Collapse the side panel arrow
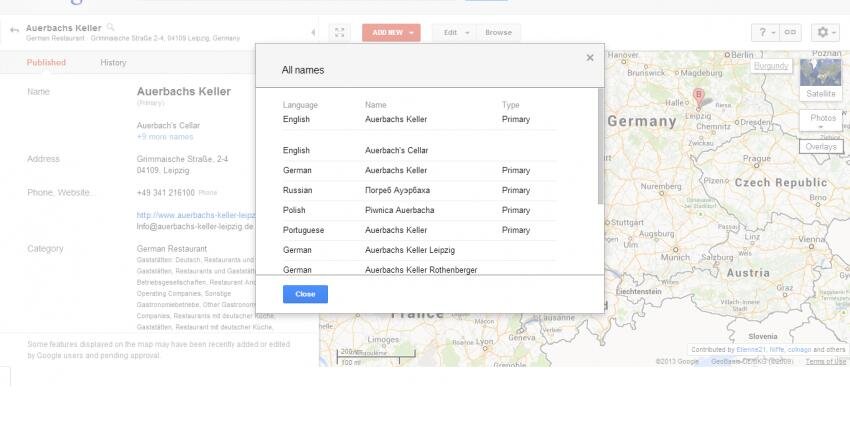 coord(313,33)
